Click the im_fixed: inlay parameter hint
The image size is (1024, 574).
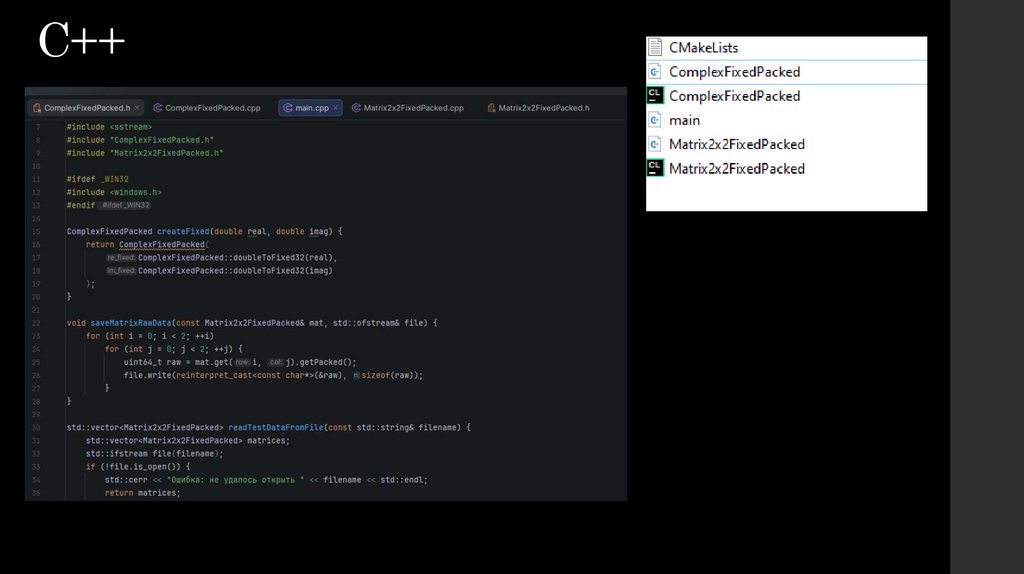121,270
